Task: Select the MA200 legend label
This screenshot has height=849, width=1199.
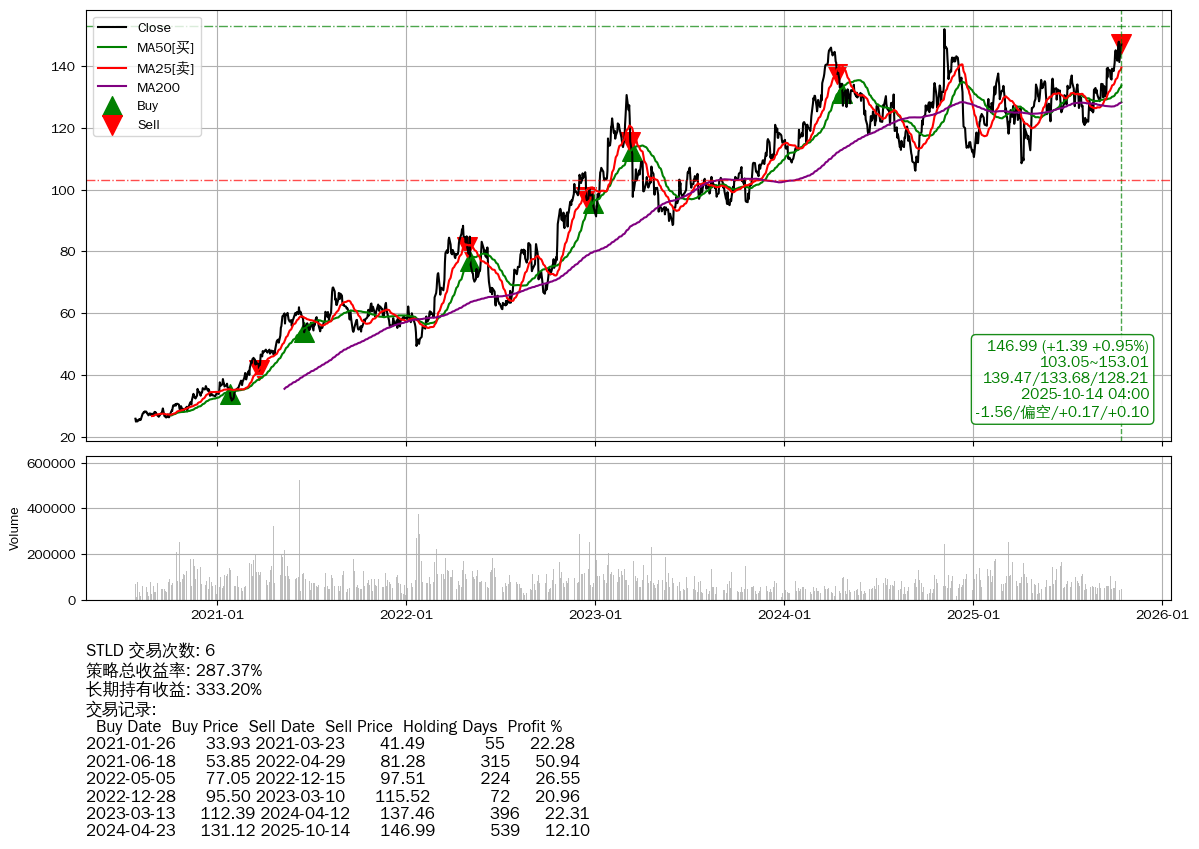Action: tap(158, 88)
